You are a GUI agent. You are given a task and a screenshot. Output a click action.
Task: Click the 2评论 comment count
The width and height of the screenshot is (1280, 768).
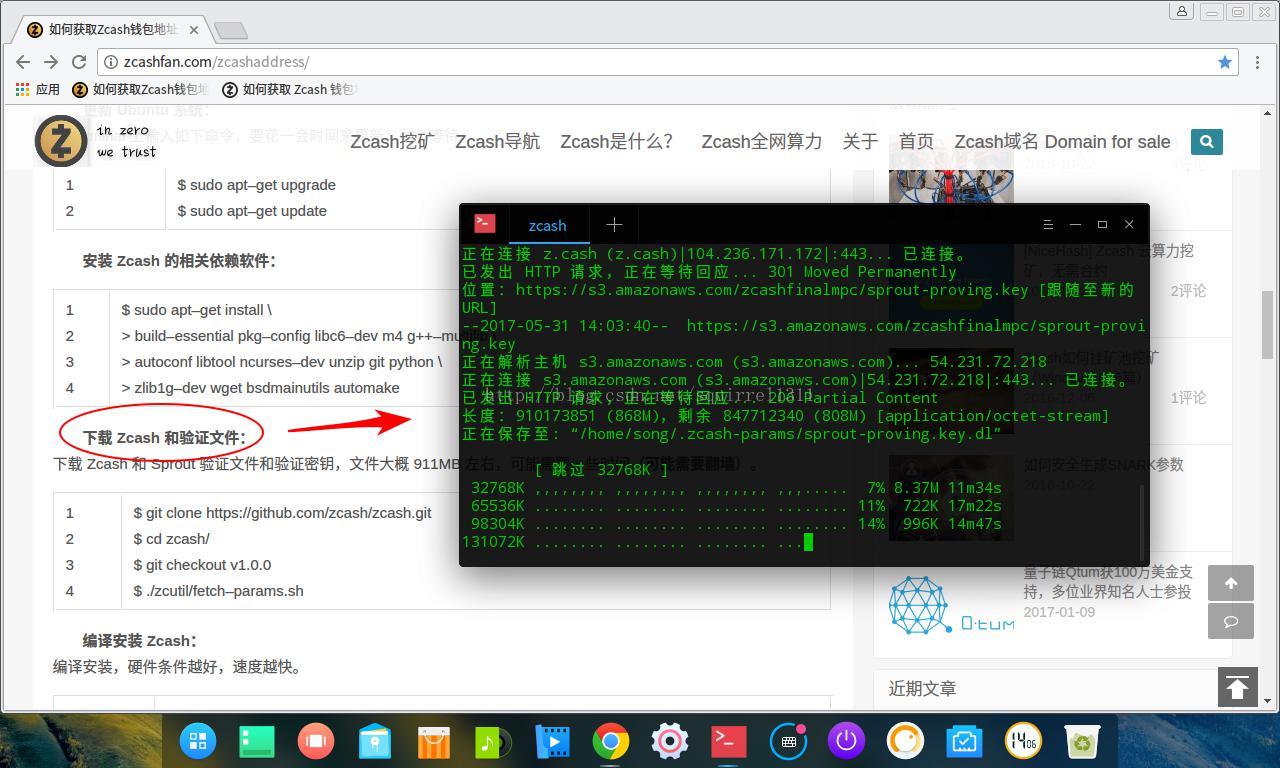click(x=1188, y=290)
